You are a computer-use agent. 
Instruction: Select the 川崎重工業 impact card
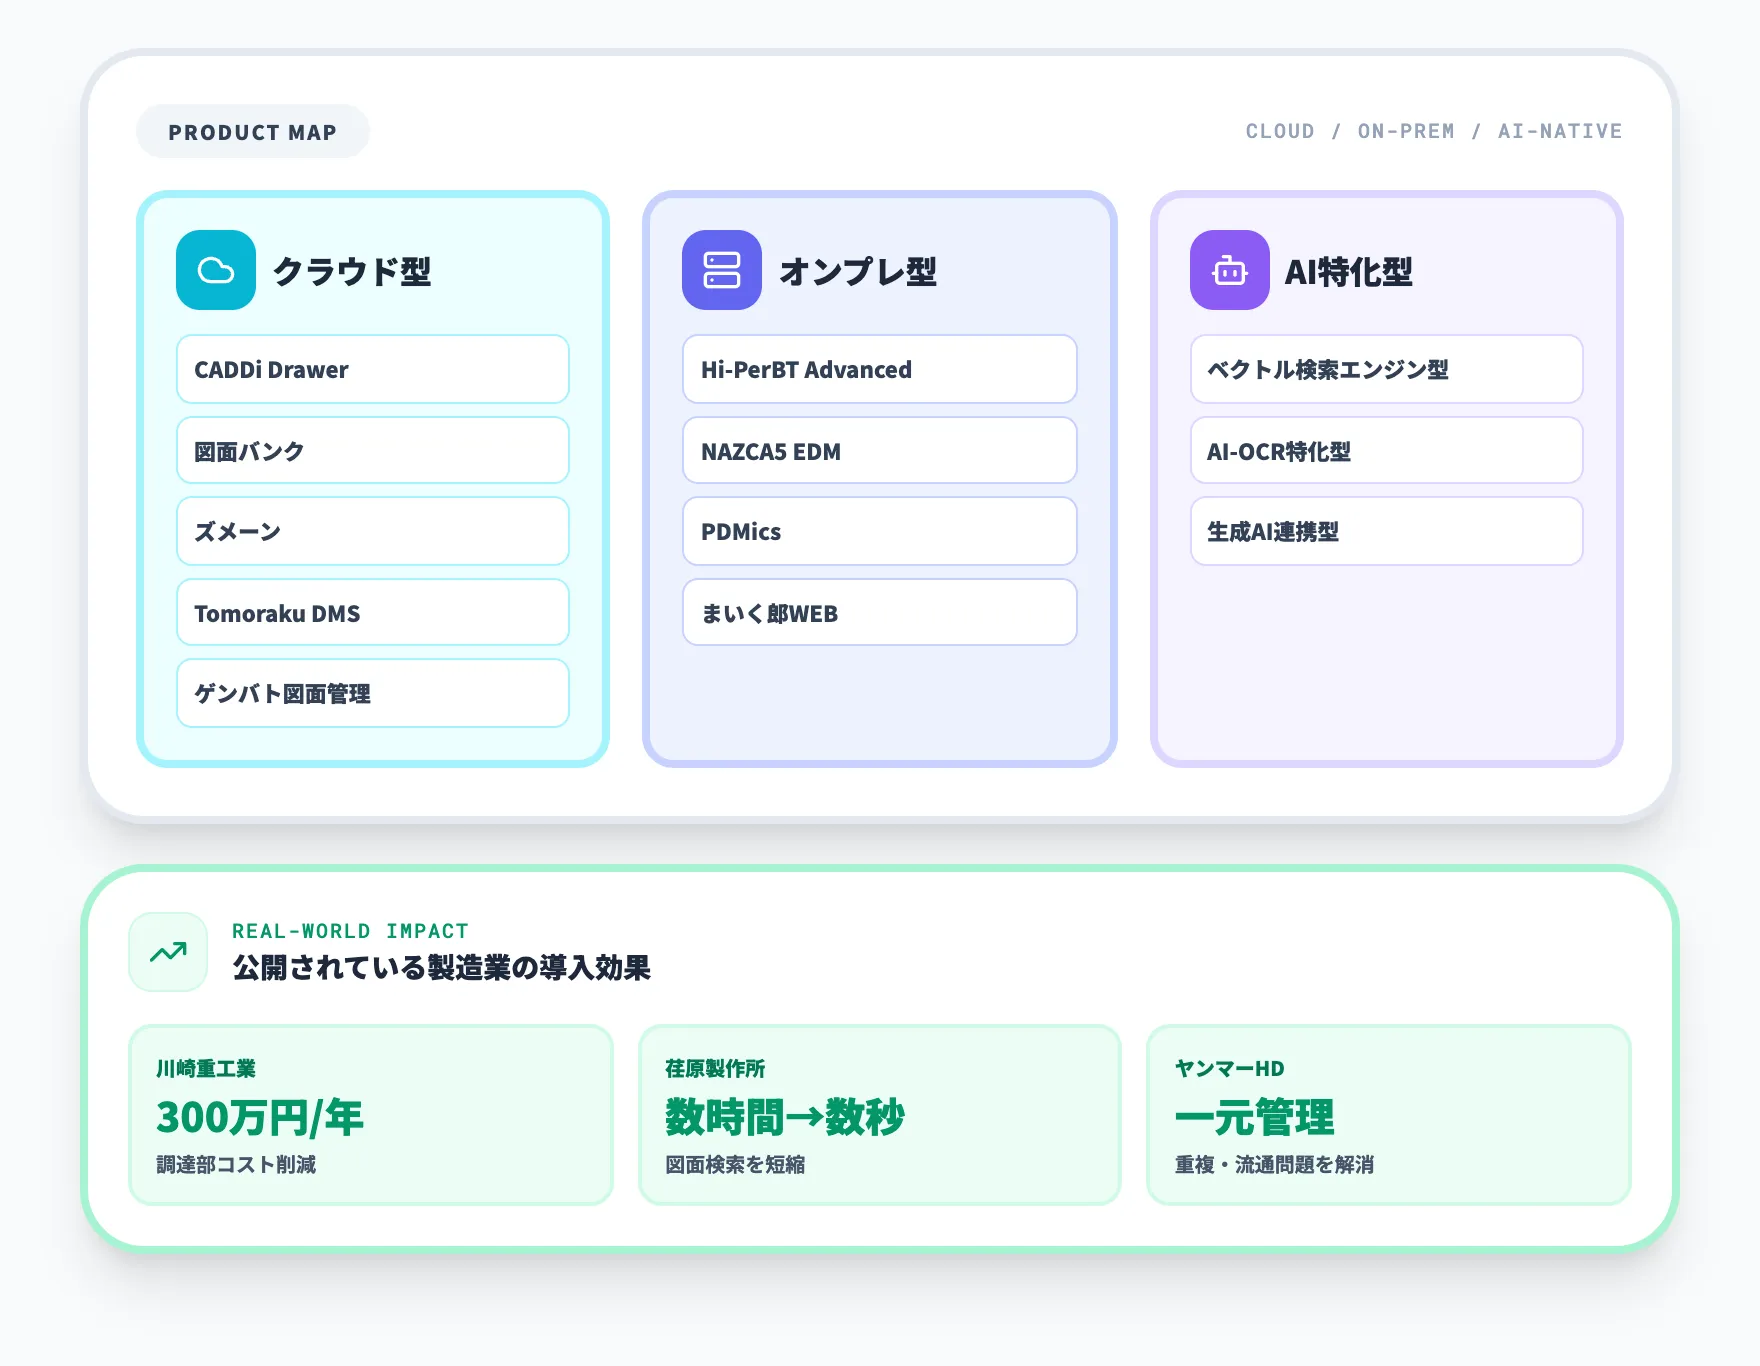tap(371, 1114)
